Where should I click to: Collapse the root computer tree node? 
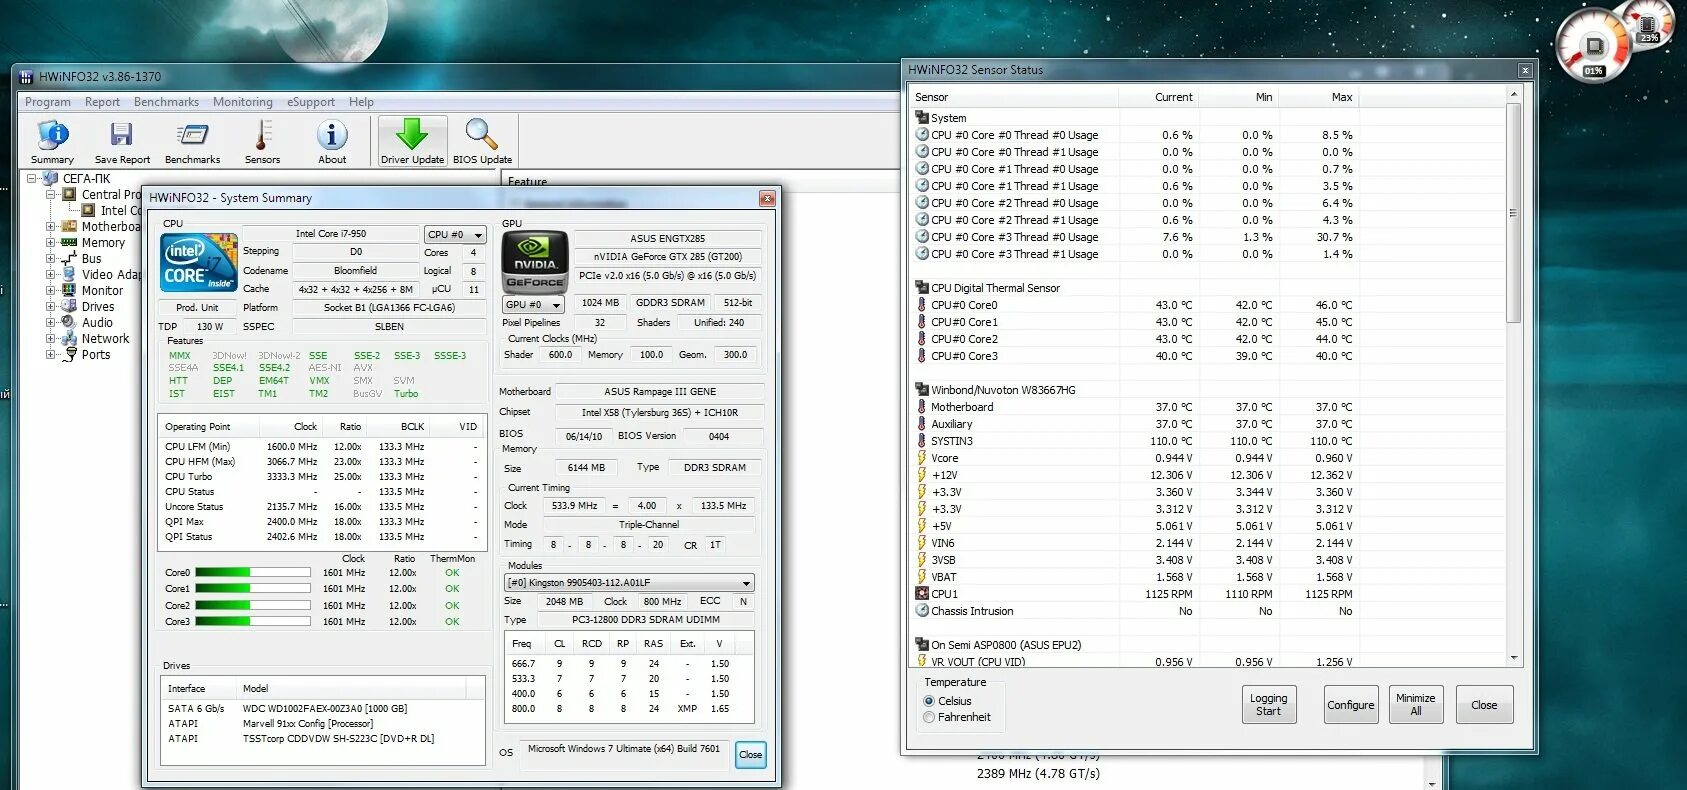[32, 179]
